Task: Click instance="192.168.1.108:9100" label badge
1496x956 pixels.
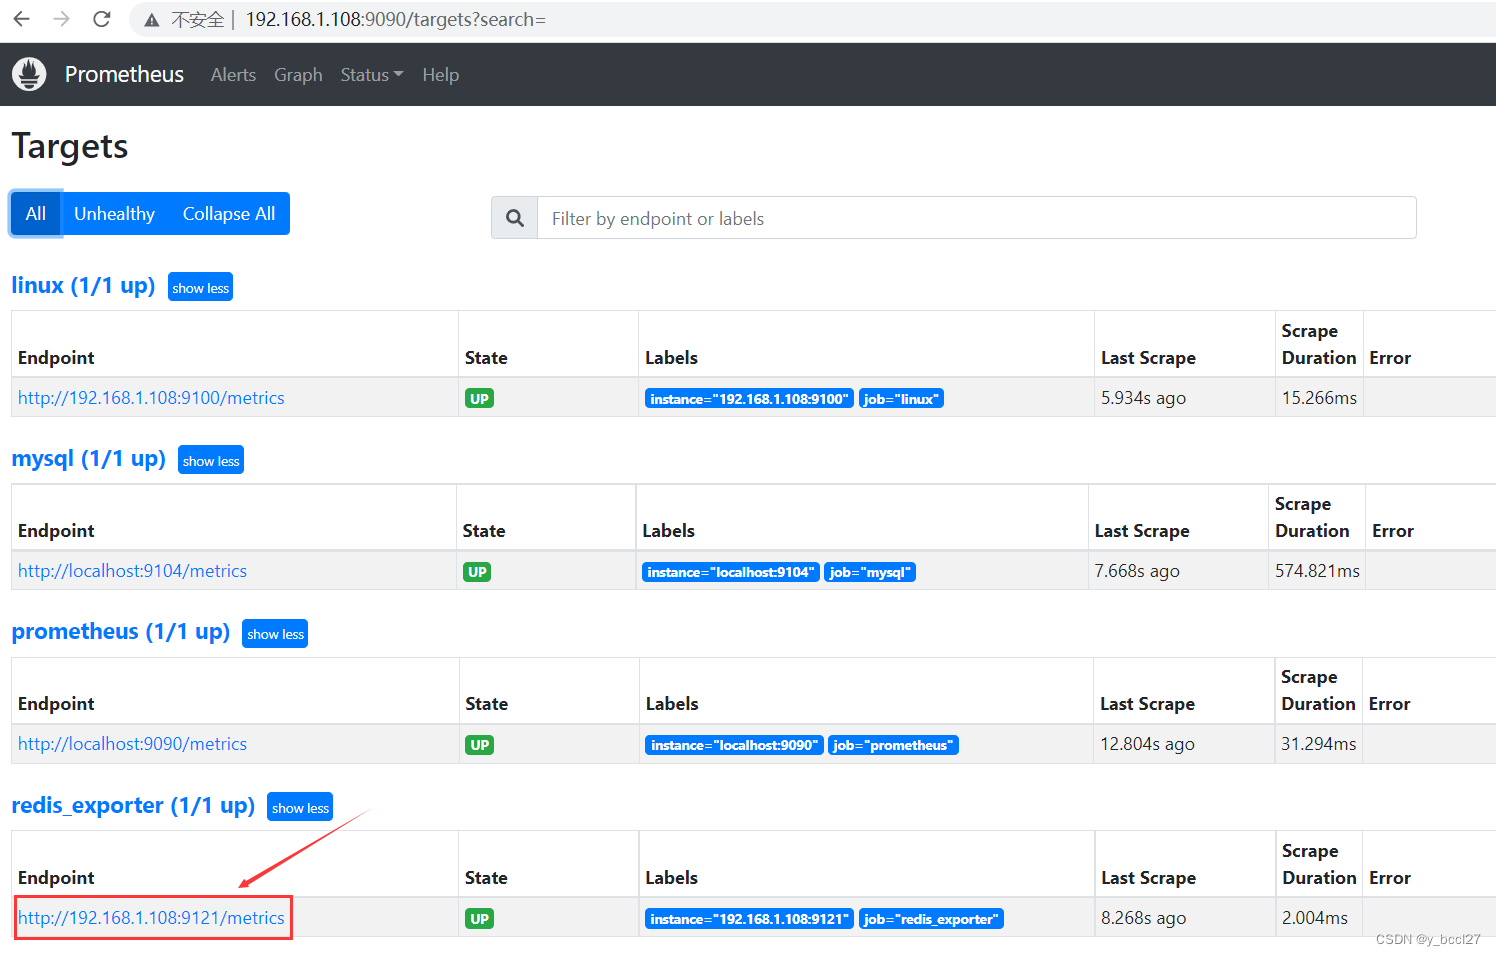Action: tap(749, 399)
